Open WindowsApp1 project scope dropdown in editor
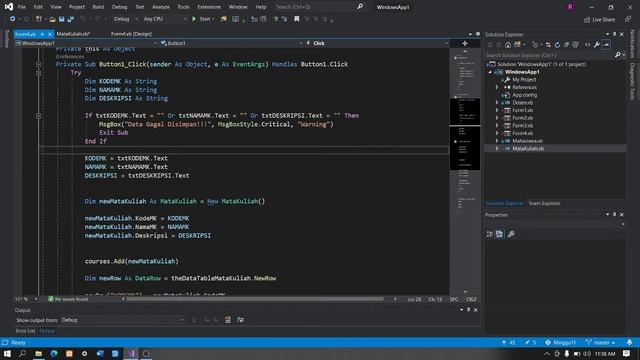The width and height of the screenshot is (640, 360). click(x=86, y=43)
